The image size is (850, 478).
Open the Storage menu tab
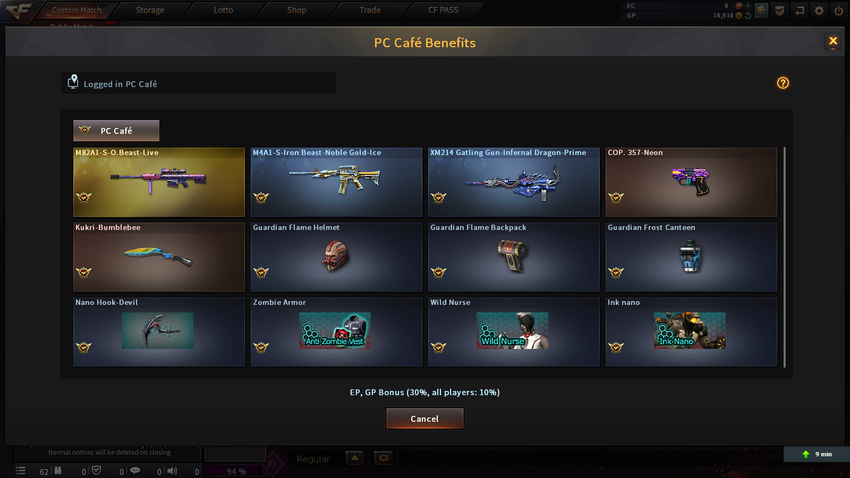150,10
